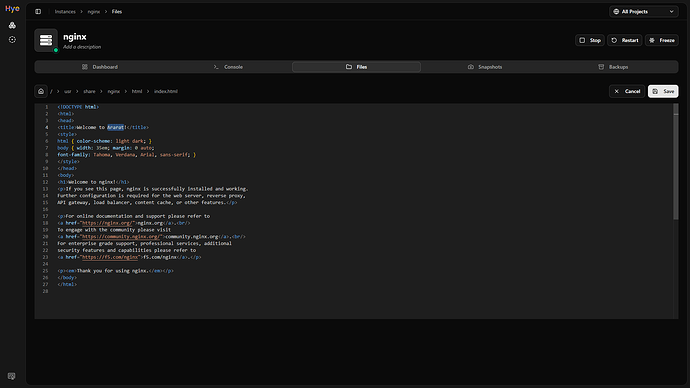Open Instances in top breadcrumb
The image size is (690, 388).
tap(65, 11)
